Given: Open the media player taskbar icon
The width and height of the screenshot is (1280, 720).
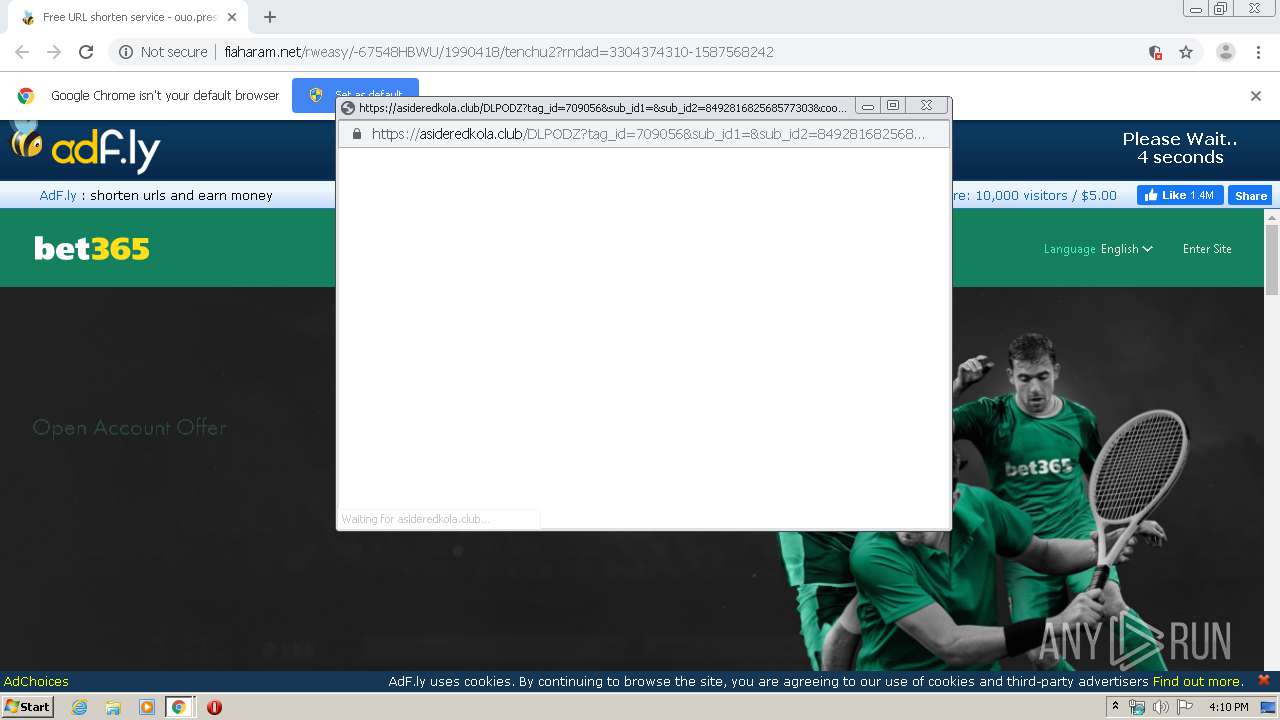Looking at the screenshot, I should click(x=146, y=707).
